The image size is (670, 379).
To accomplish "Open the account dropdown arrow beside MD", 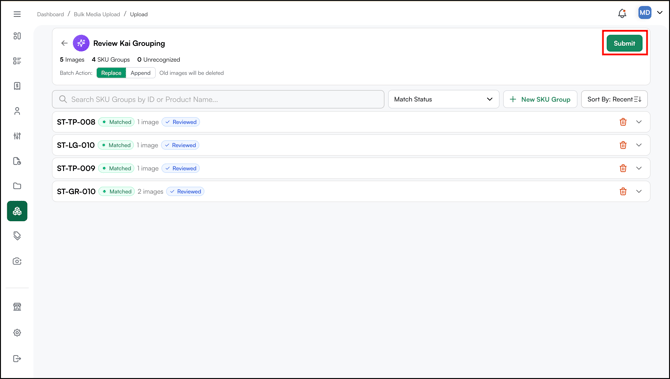I will coord(659,13).
